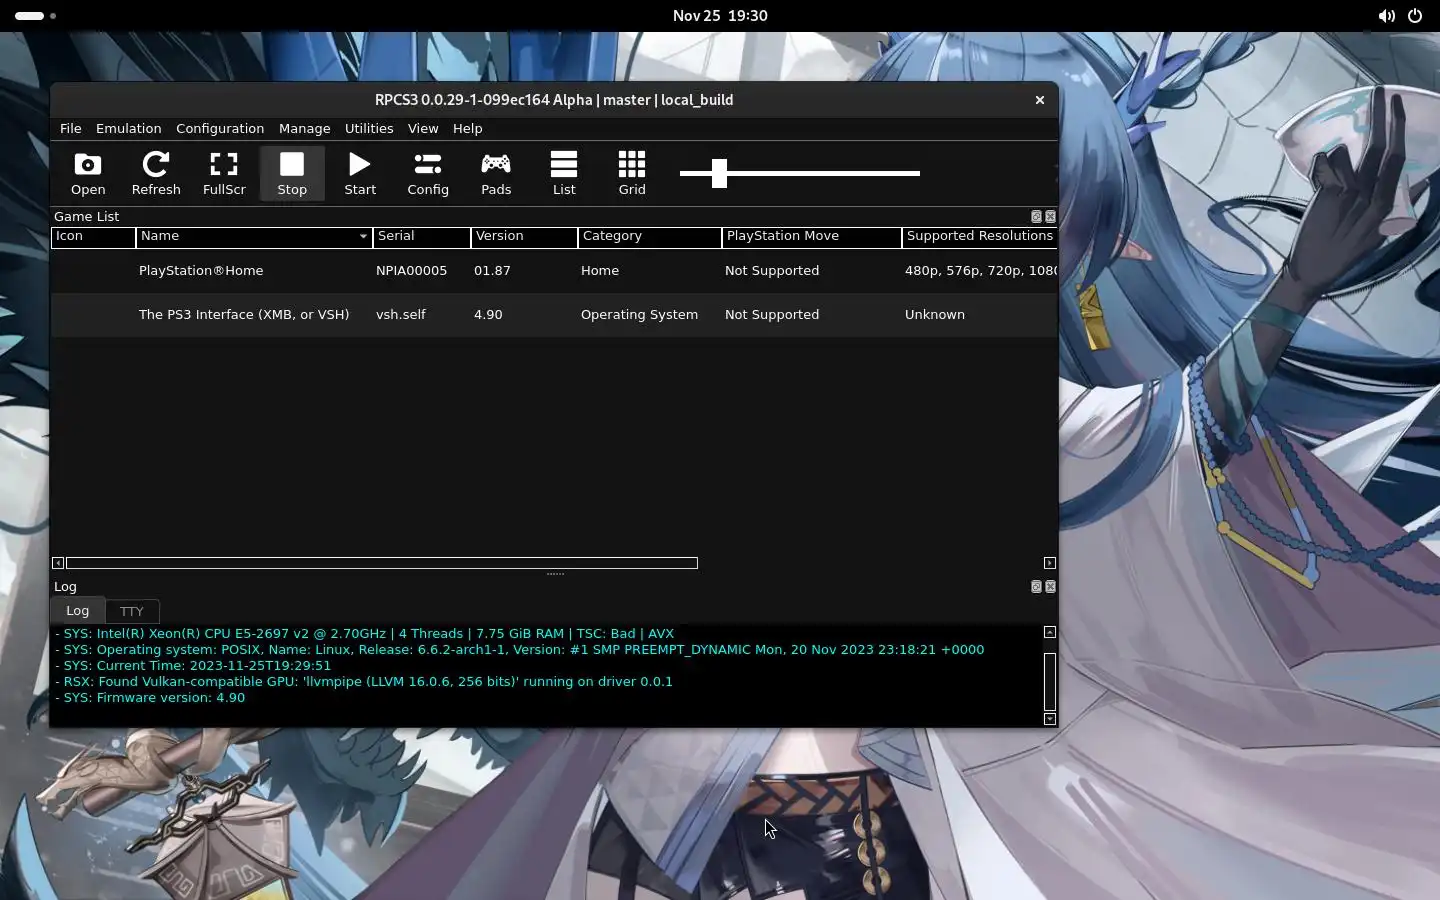Switch game view to Grid mode
Screen dimensions: 1440x900
point(632,173)
